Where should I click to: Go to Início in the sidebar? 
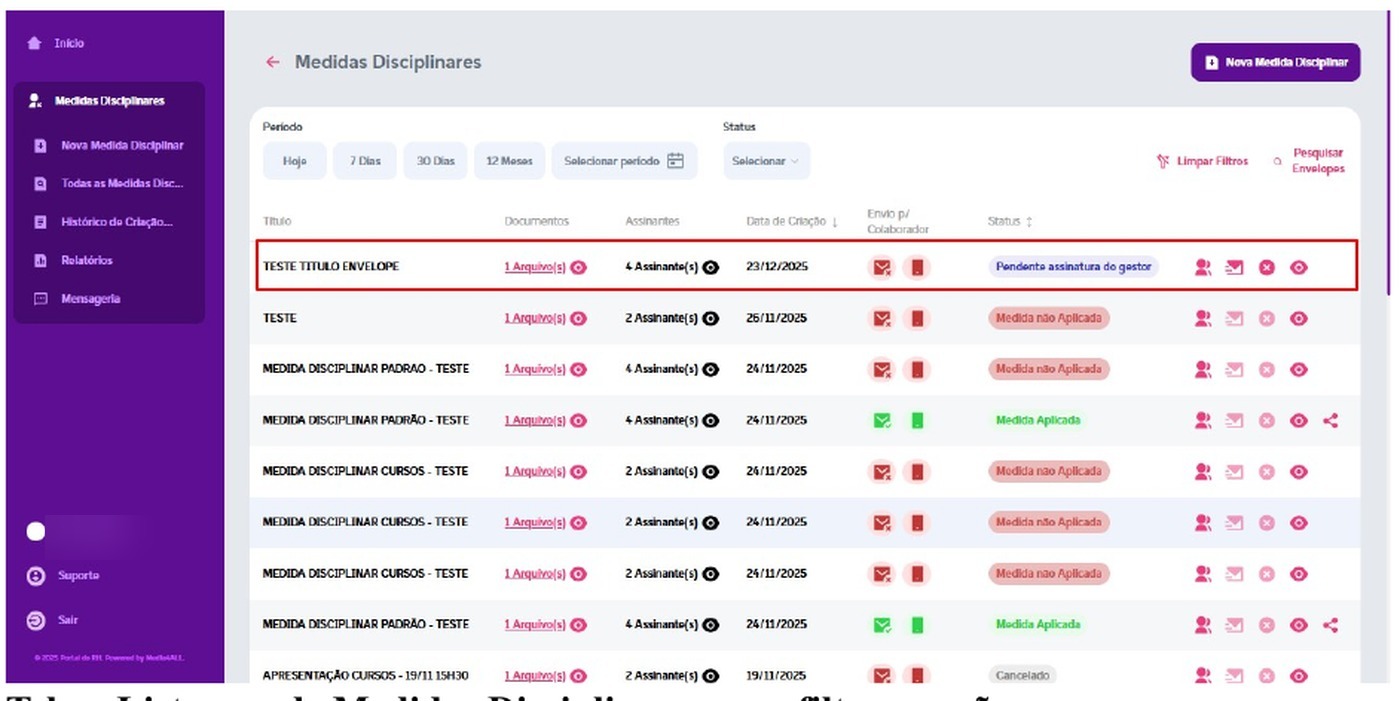pyautogui.click(x=57, y=43)
